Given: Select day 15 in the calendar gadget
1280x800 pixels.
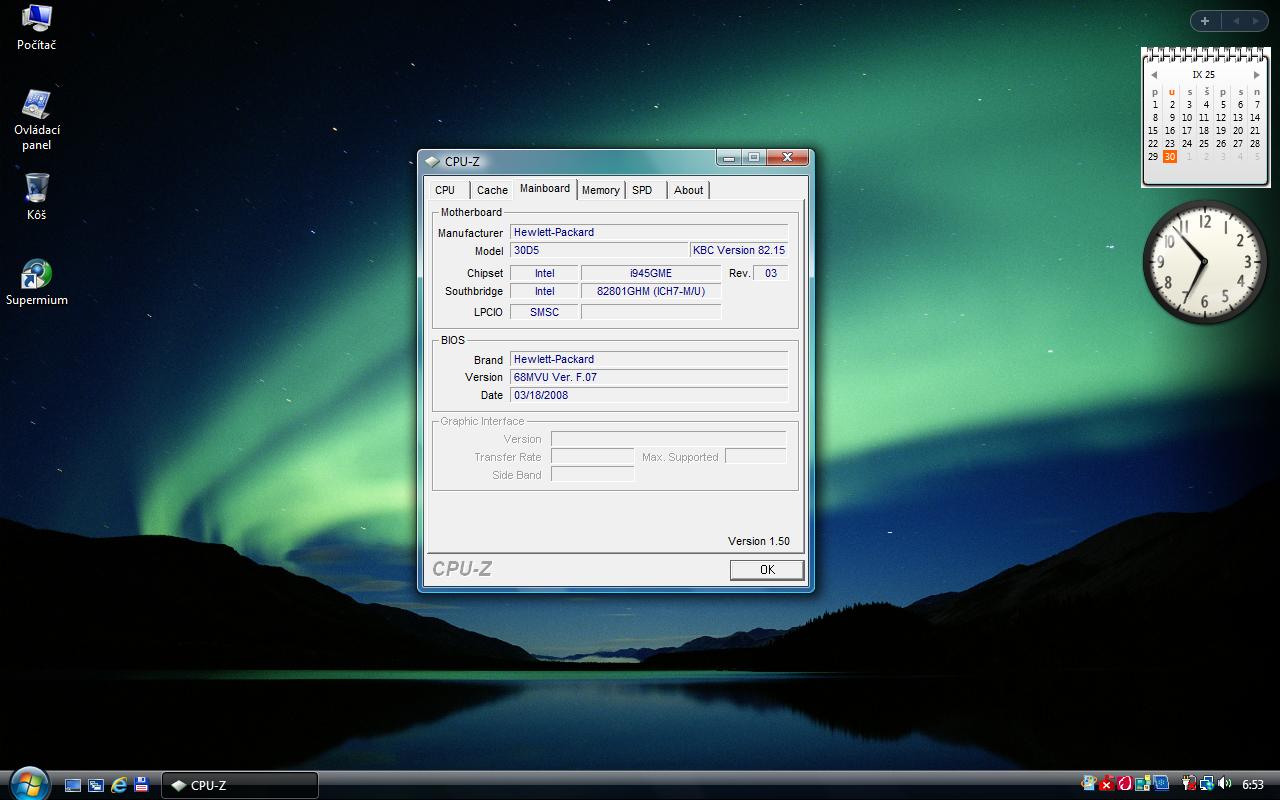Looking at the screenshot, I should click(x=1153, y=130).
